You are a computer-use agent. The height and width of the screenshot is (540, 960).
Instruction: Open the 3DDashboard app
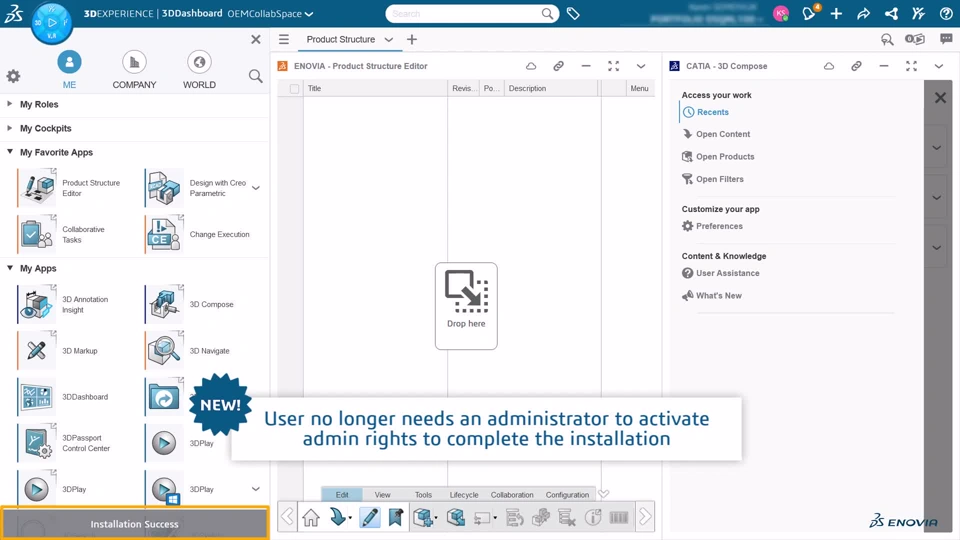(38, 397)
